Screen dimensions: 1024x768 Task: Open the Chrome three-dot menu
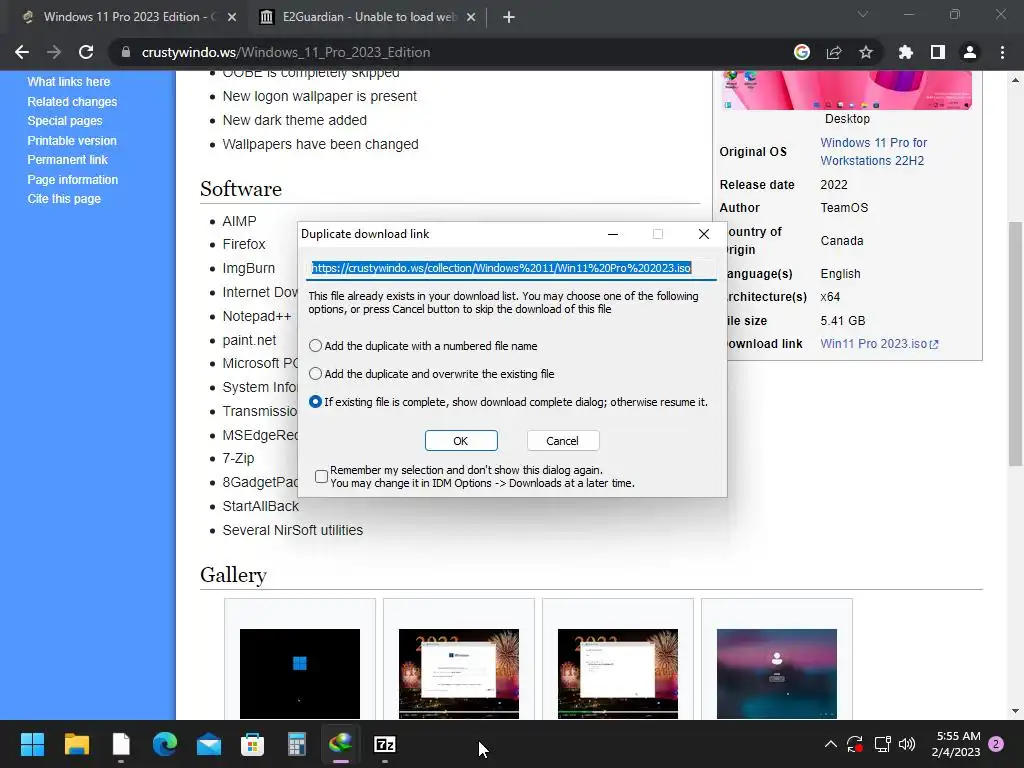[1002, 52]
